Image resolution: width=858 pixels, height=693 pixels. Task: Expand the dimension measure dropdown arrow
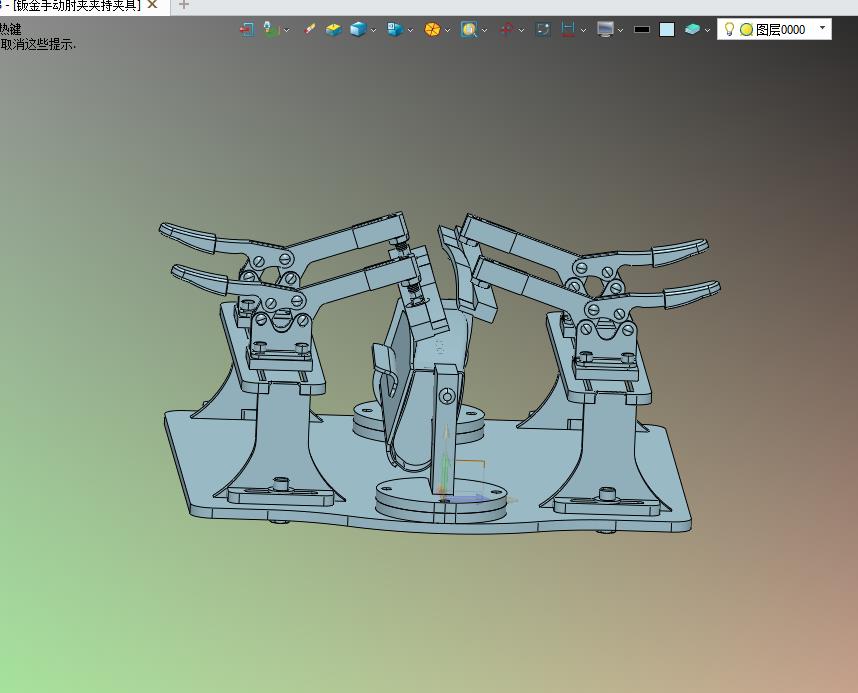583,30
